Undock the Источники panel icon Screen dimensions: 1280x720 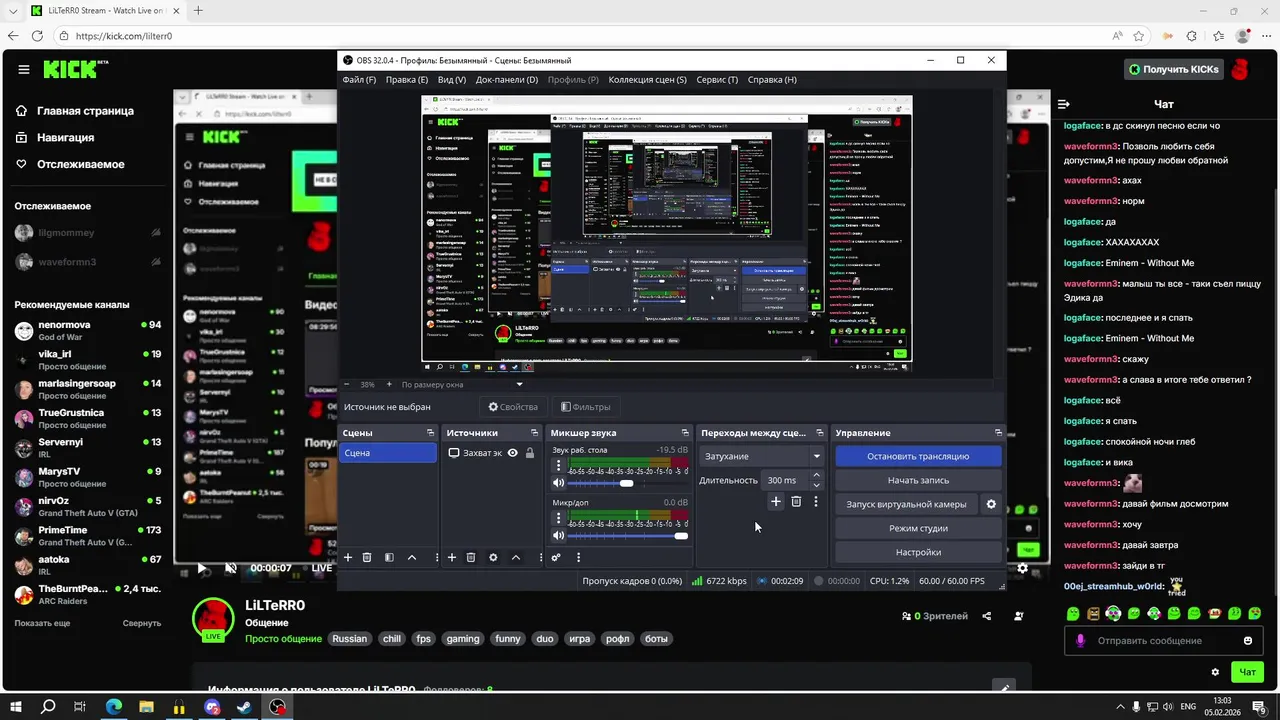click(x=535, y=433)
